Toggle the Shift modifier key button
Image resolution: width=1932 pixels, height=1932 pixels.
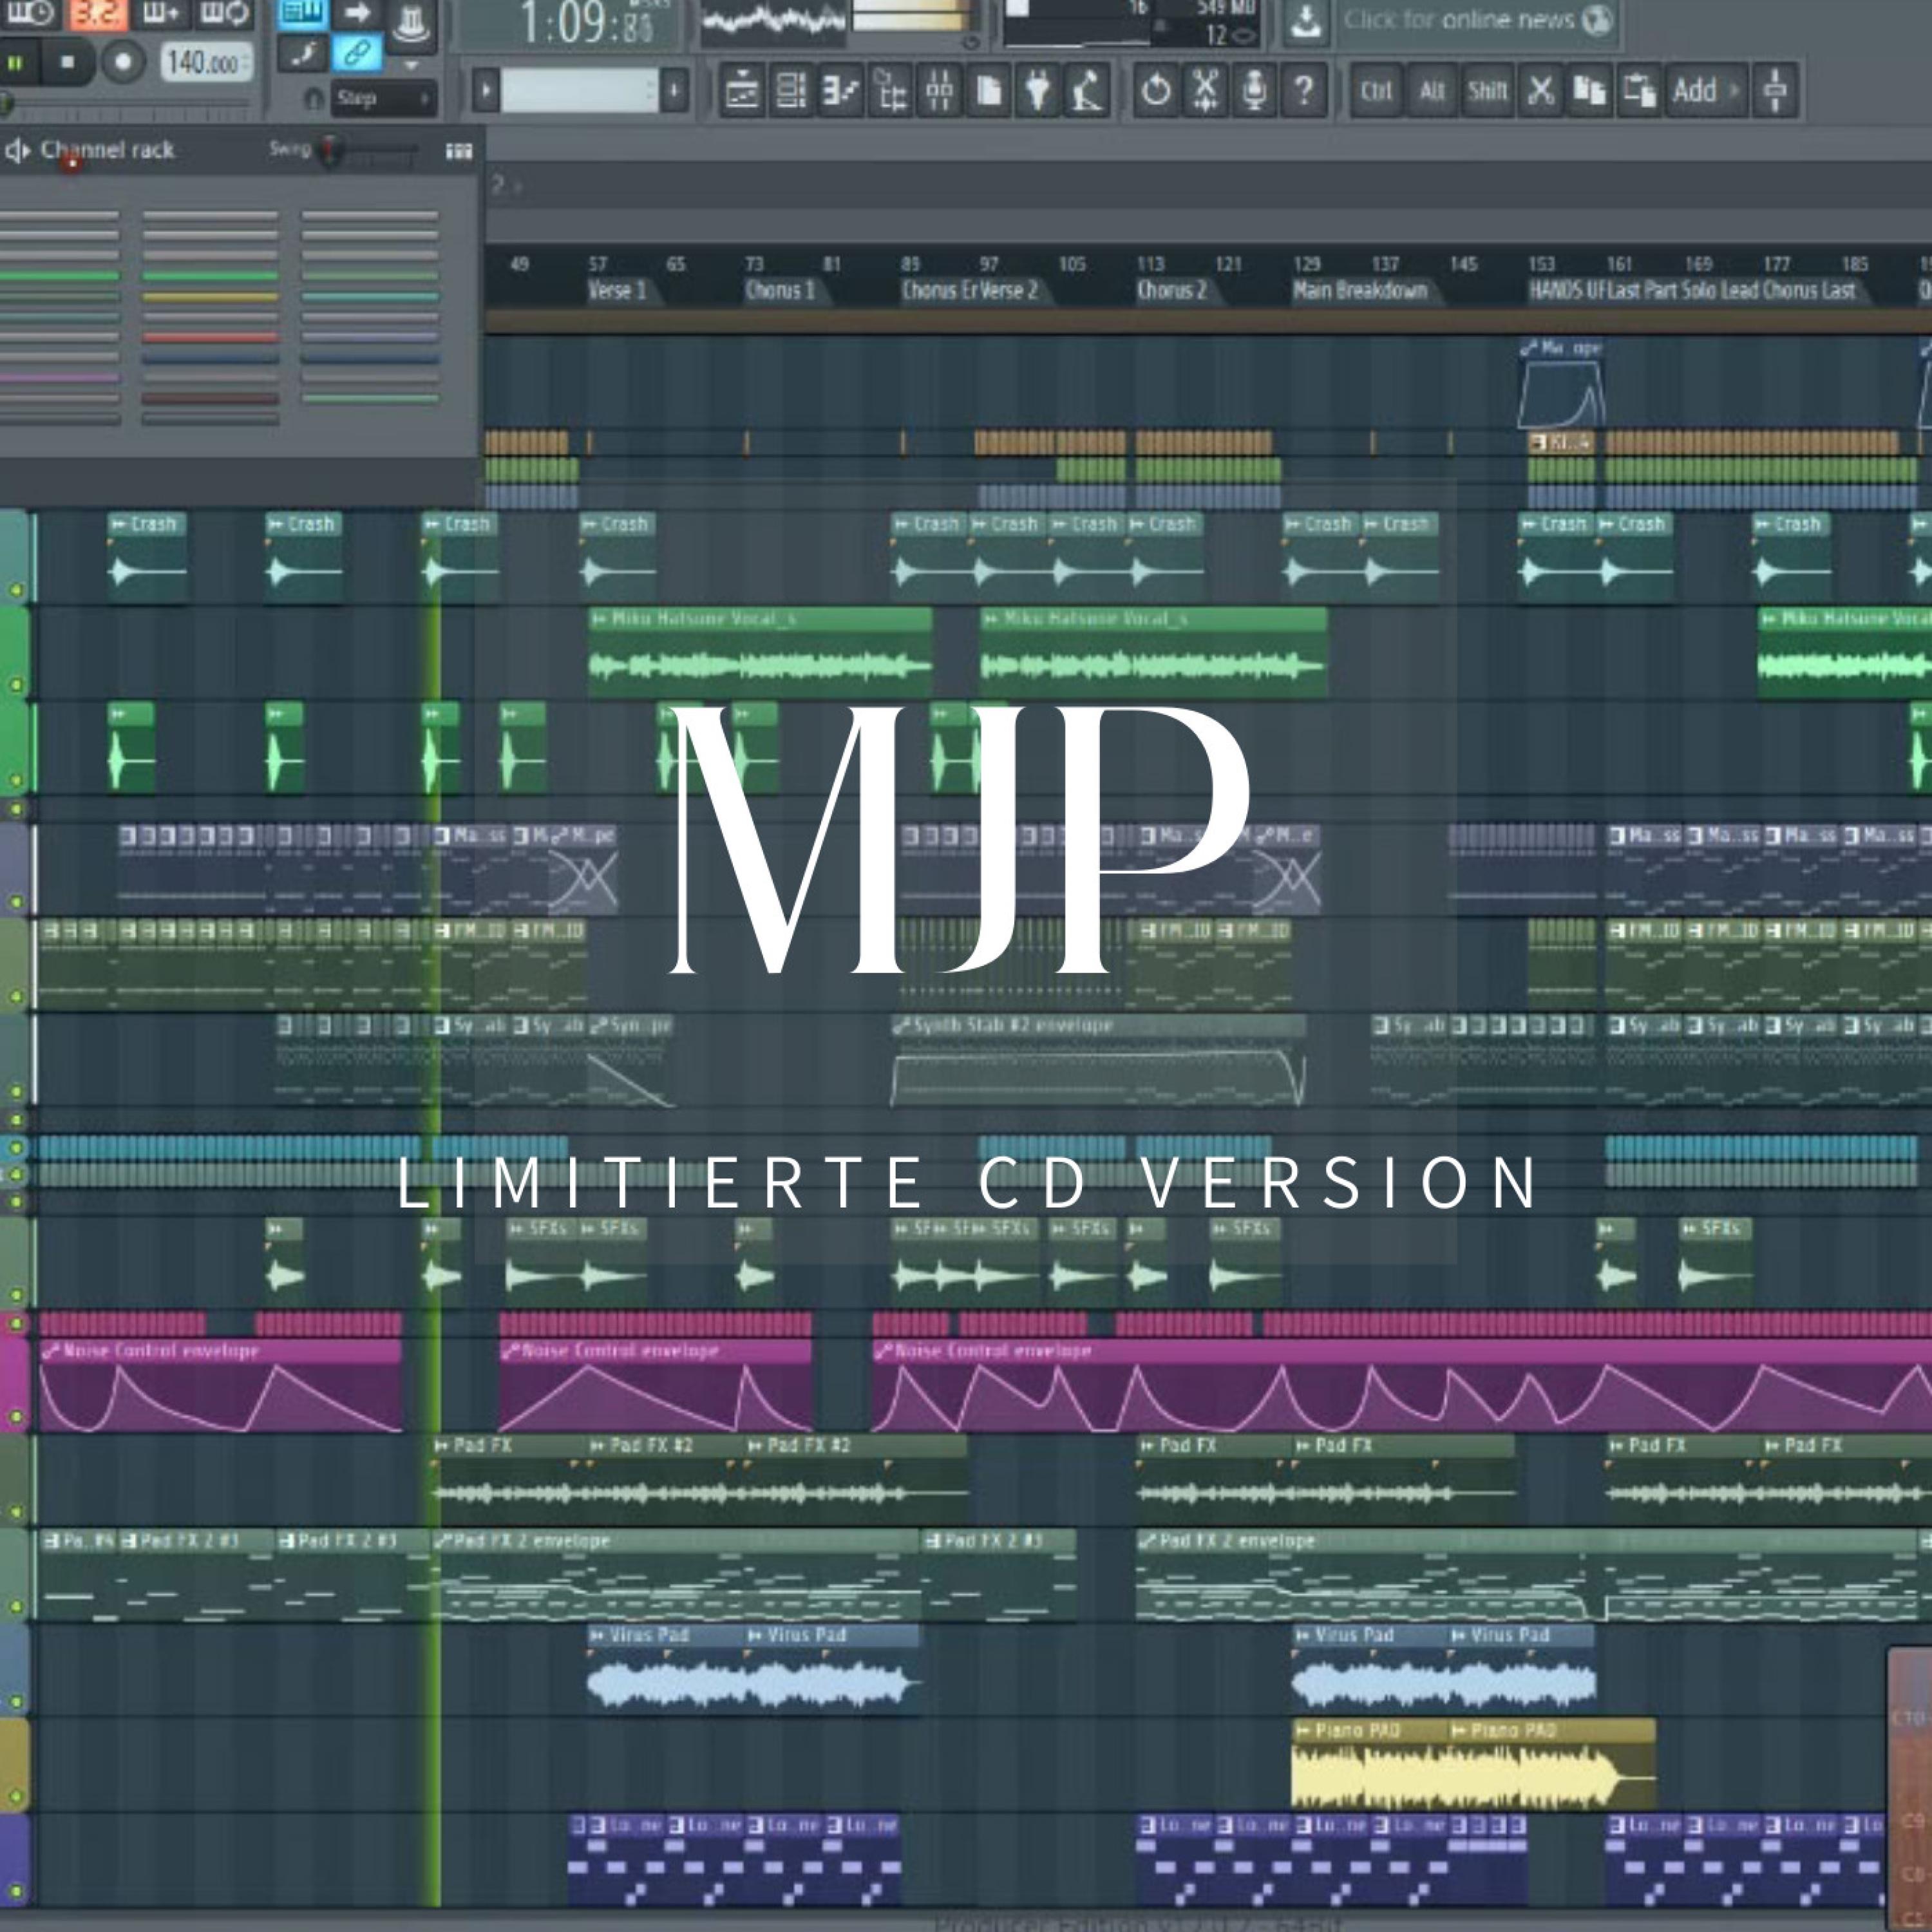(x=1487, y=91)
